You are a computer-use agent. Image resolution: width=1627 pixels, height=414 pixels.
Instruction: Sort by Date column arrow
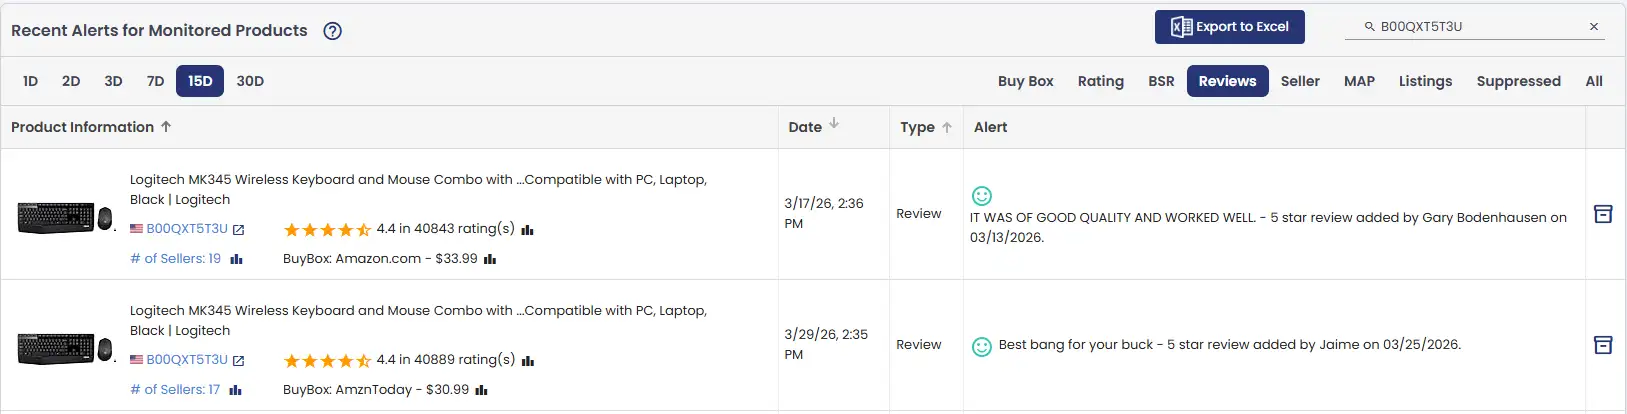(x=834, y=124)
